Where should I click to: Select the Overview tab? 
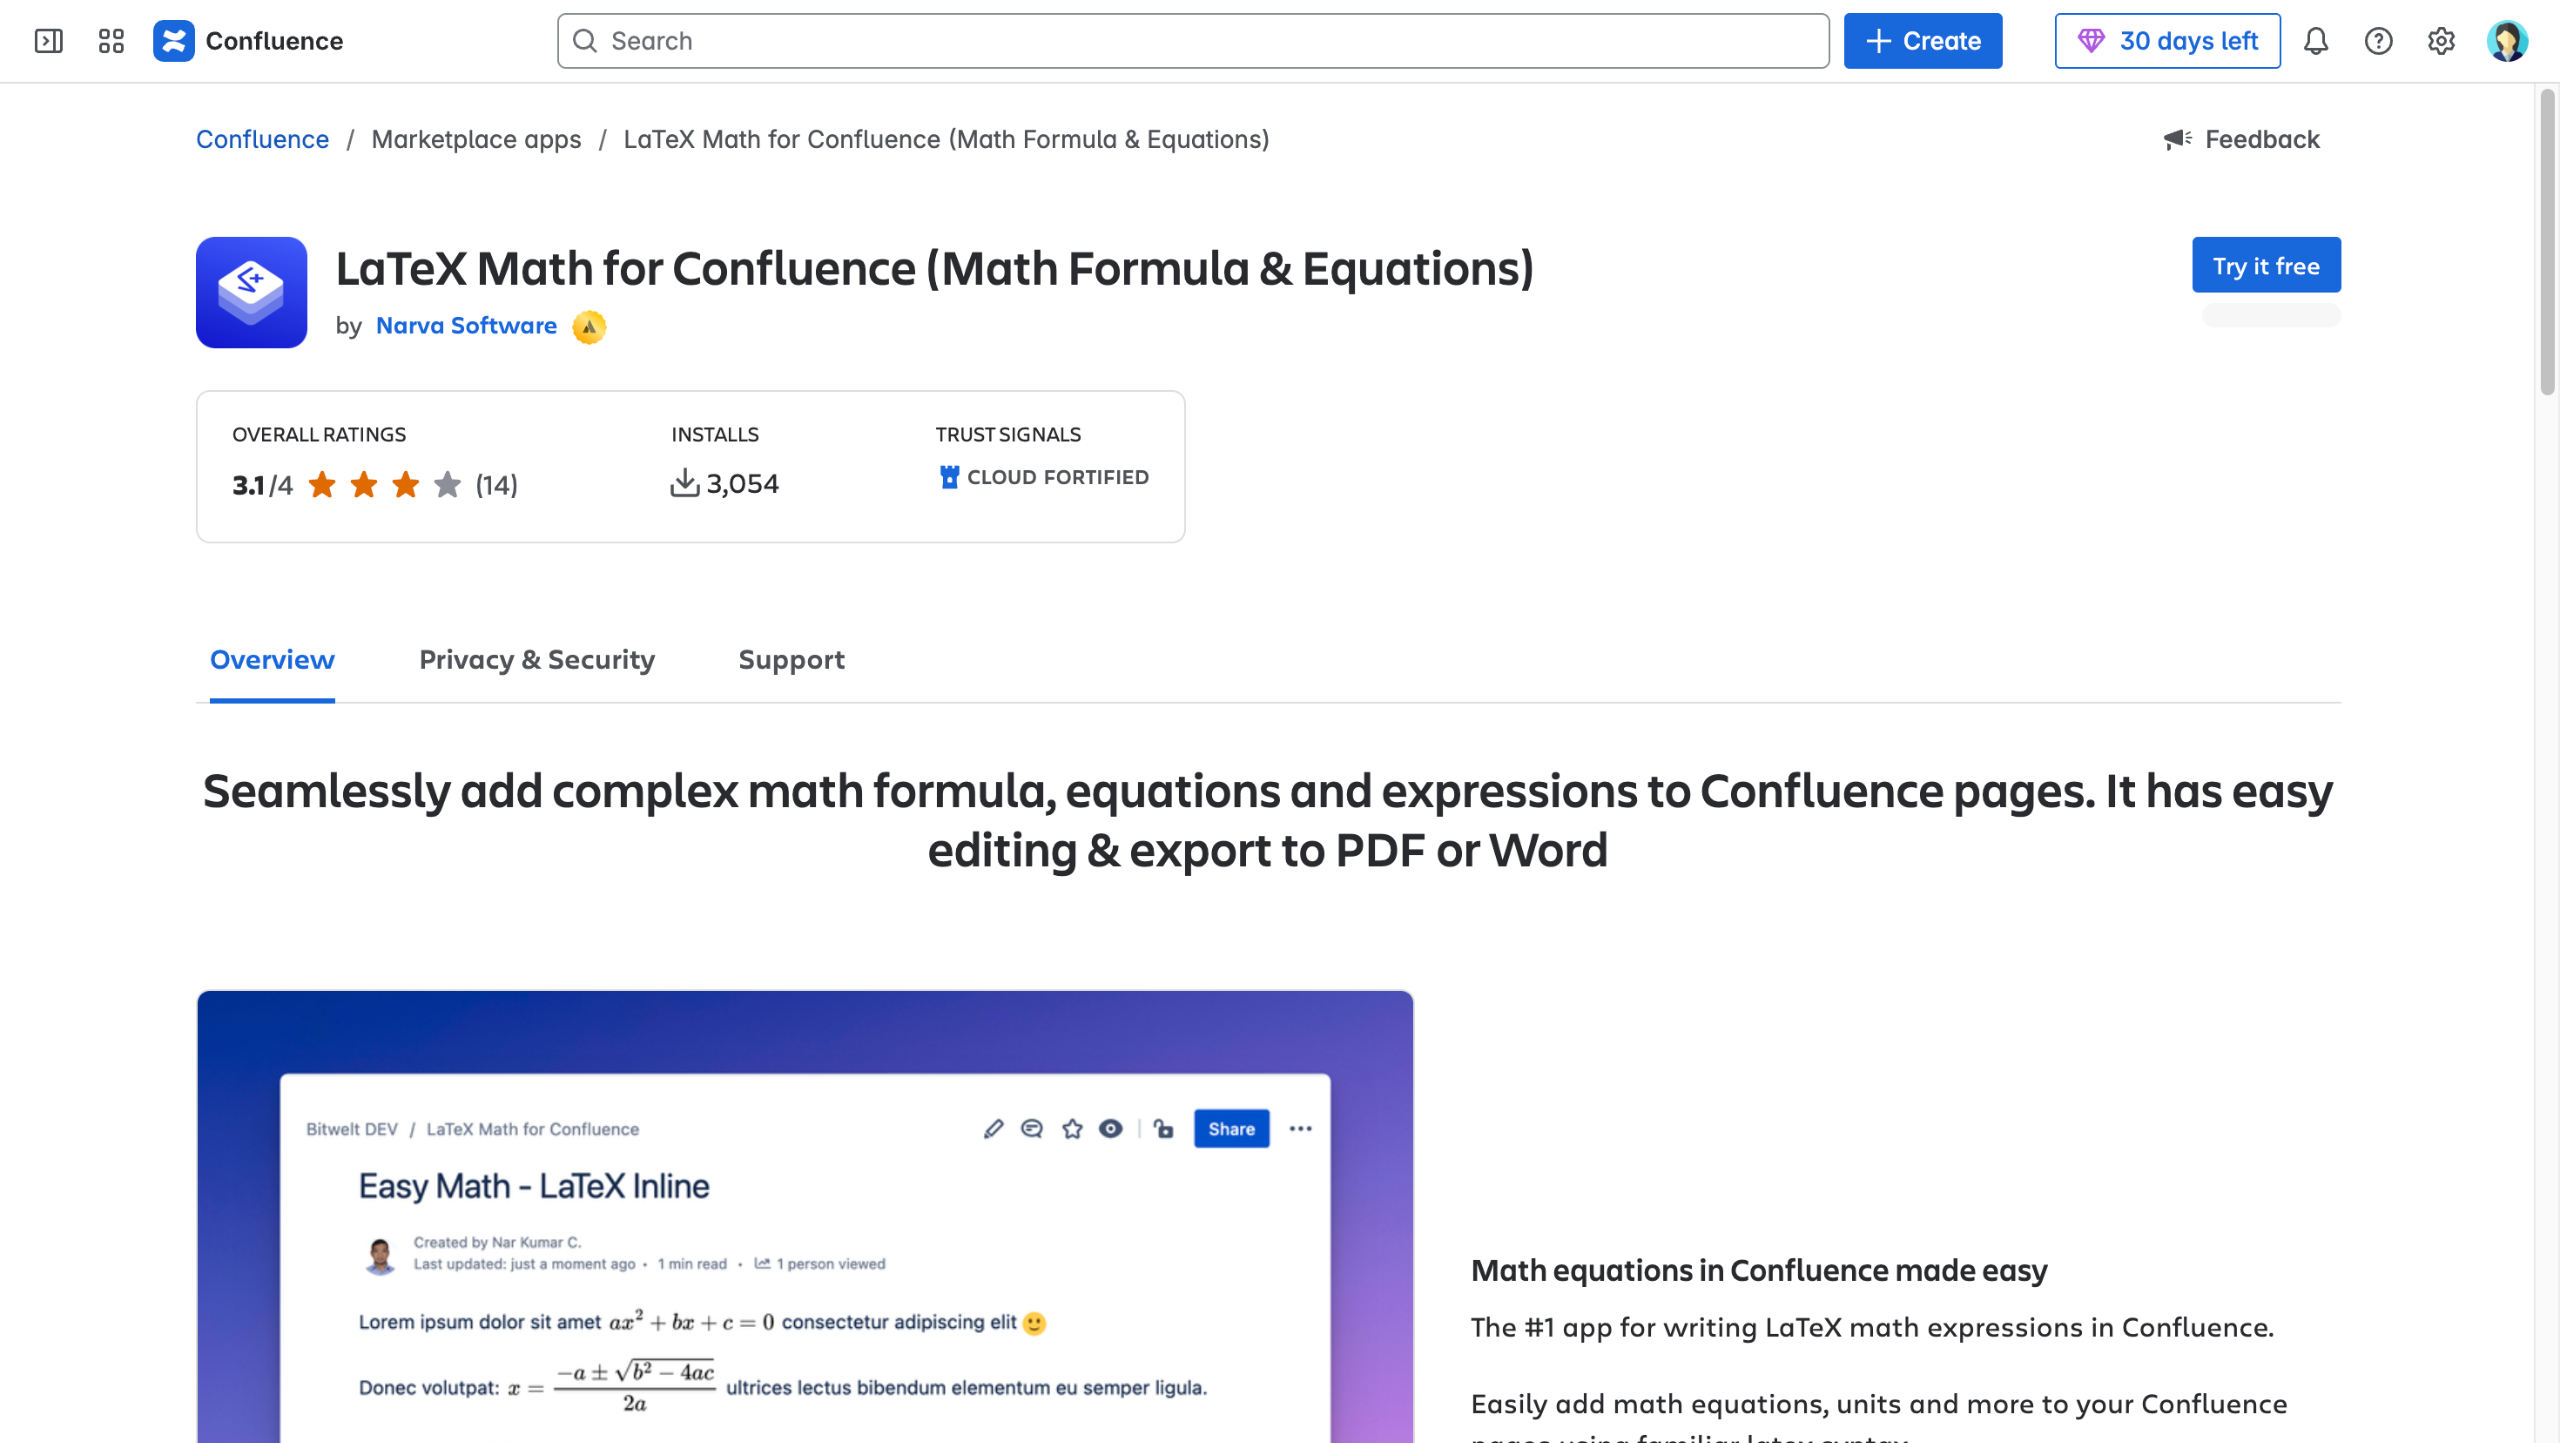pos(272,660)
